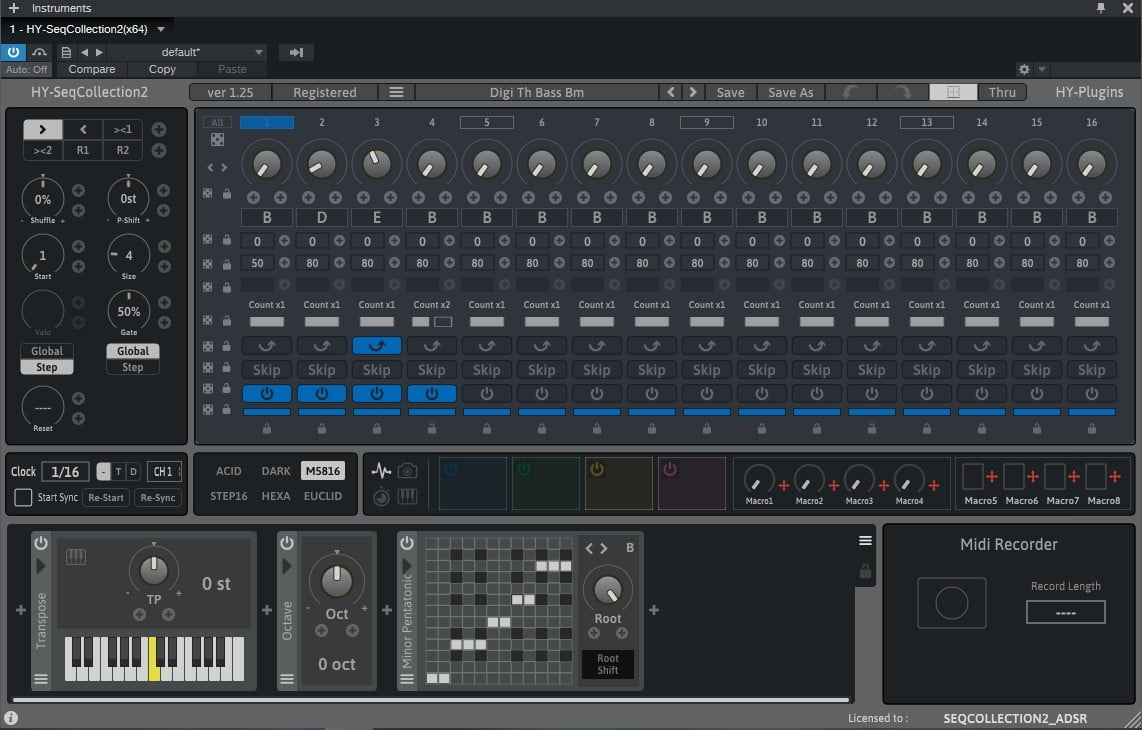
Task: Select the HEXA sequencer tab
Action: point(276,496)
